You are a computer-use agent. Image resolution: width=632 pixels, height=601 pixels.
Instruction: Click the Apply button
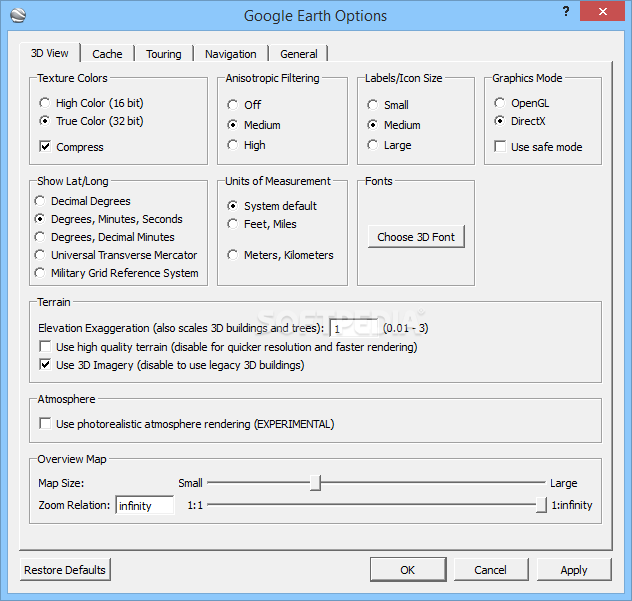pos(574,570)
